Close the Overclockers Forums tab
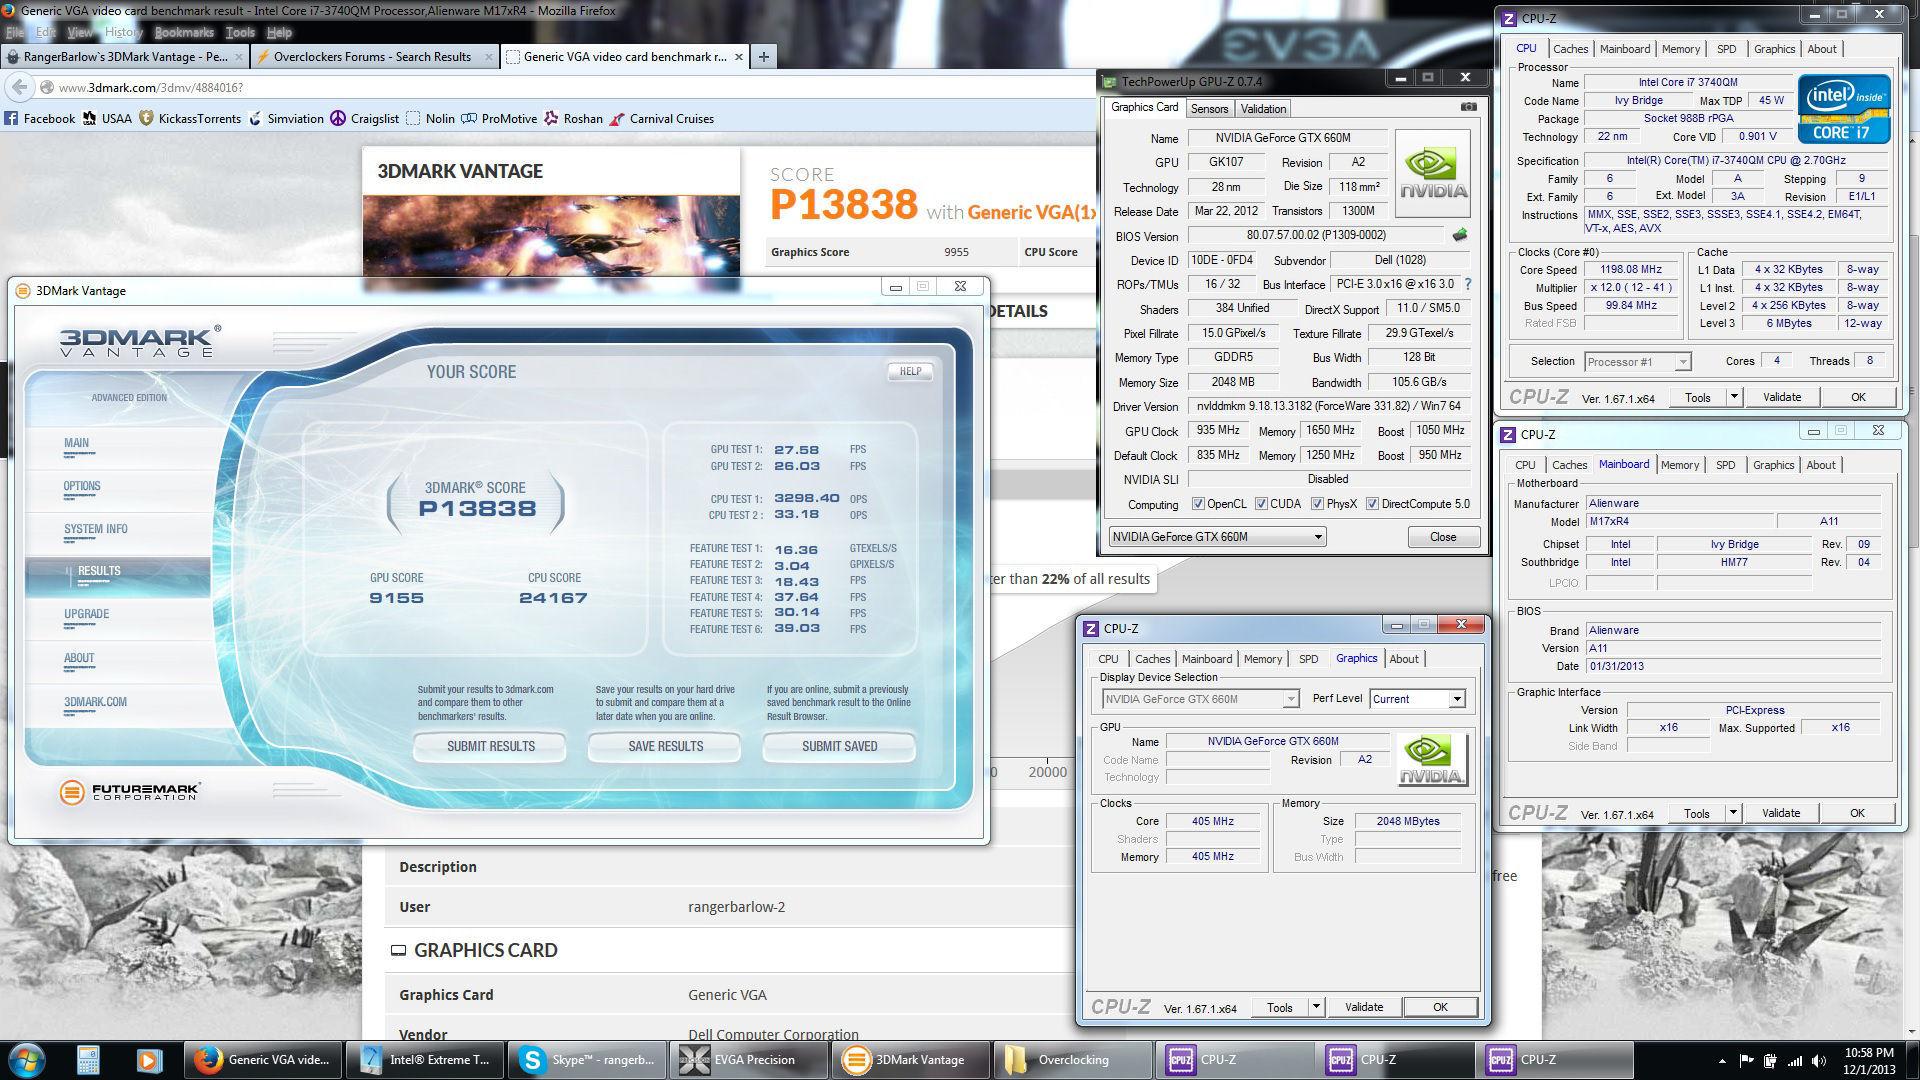The height and width of the screenshot is (1080, 1920). [490, 57]
